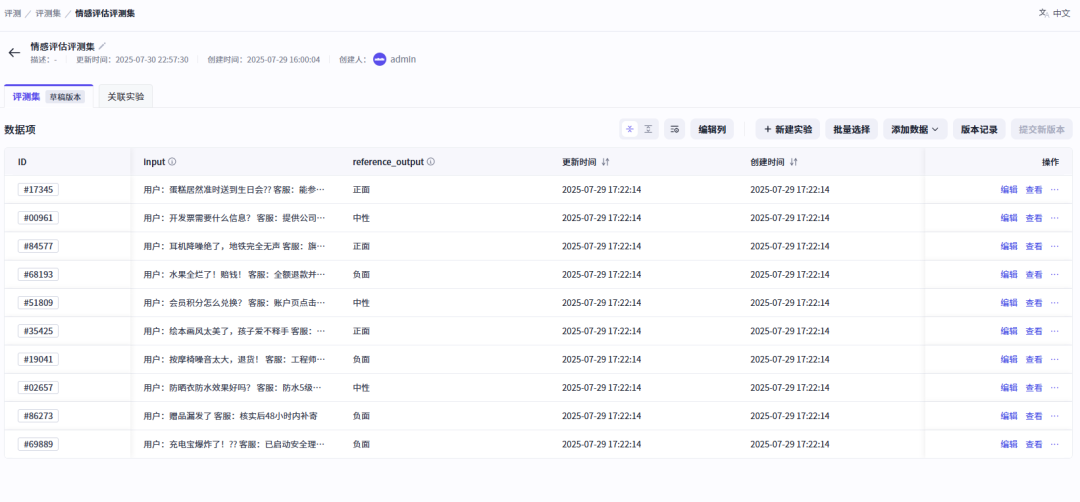Click input text starting 用户：充电宝爆炸了

click(233, 444)
